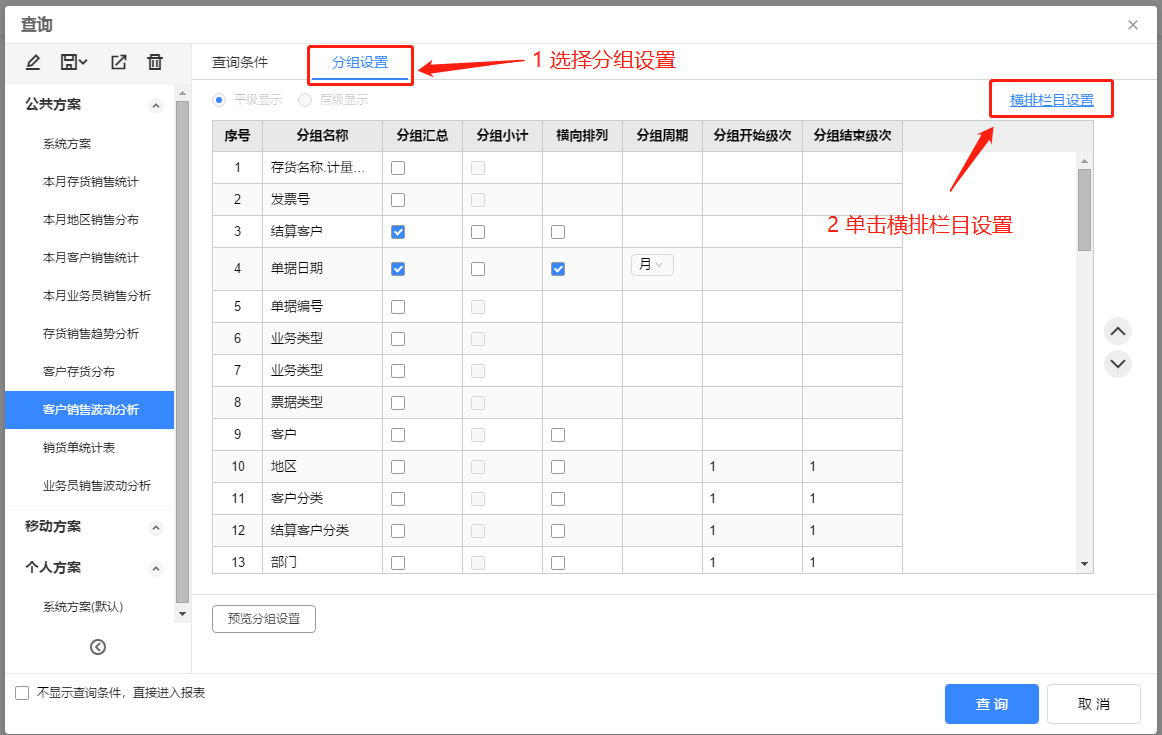Uncheck 分组汇总 for 结算客户 row
This screenshot has width=1162, height=735.
click(398, 231)
